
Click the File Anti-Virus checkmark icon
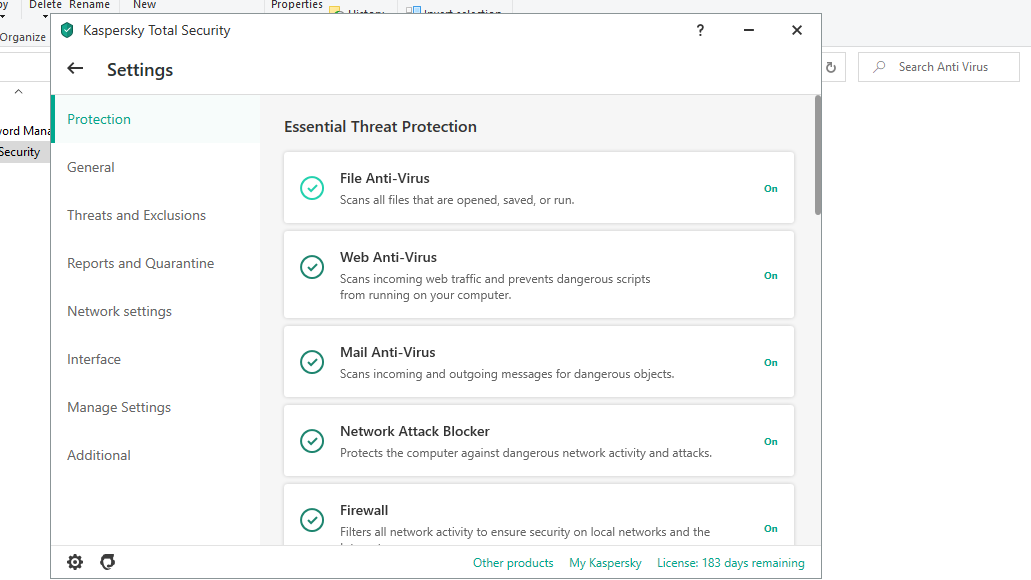[x=312, y=188]
